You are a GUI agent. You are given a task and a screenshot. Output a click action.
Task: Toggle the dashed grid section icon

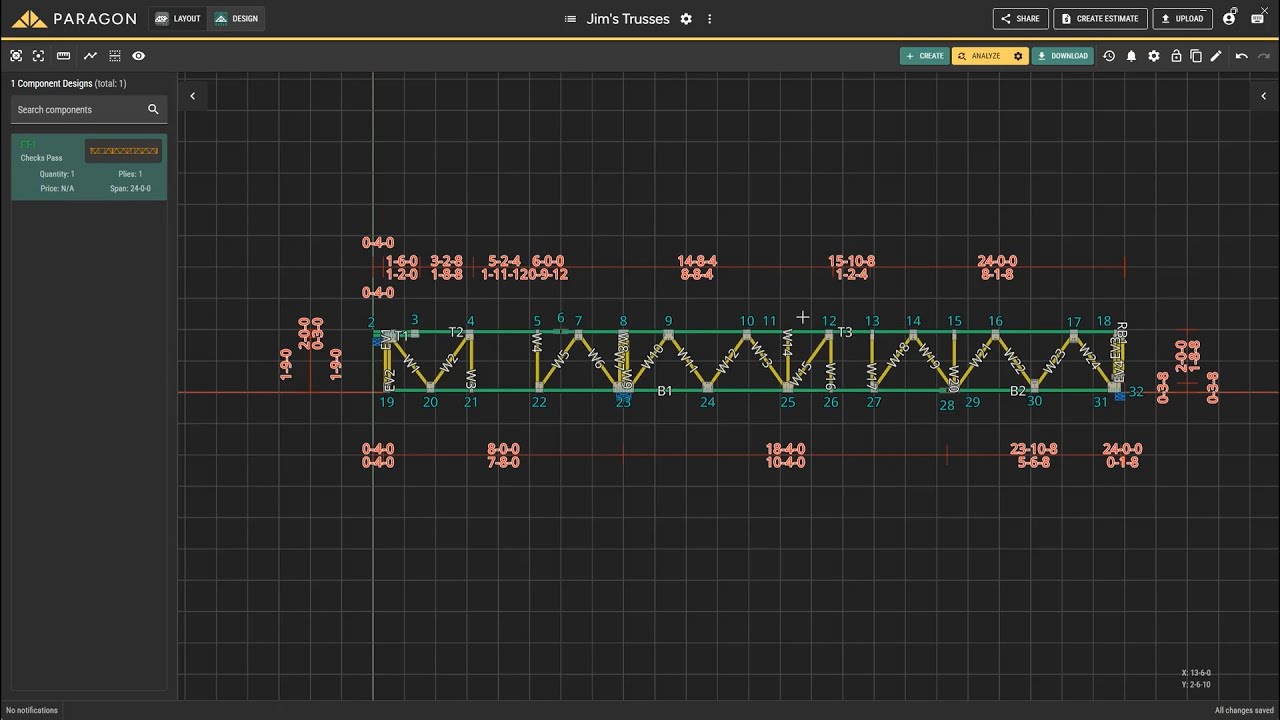pyautogui.click(x=115, y=56)
